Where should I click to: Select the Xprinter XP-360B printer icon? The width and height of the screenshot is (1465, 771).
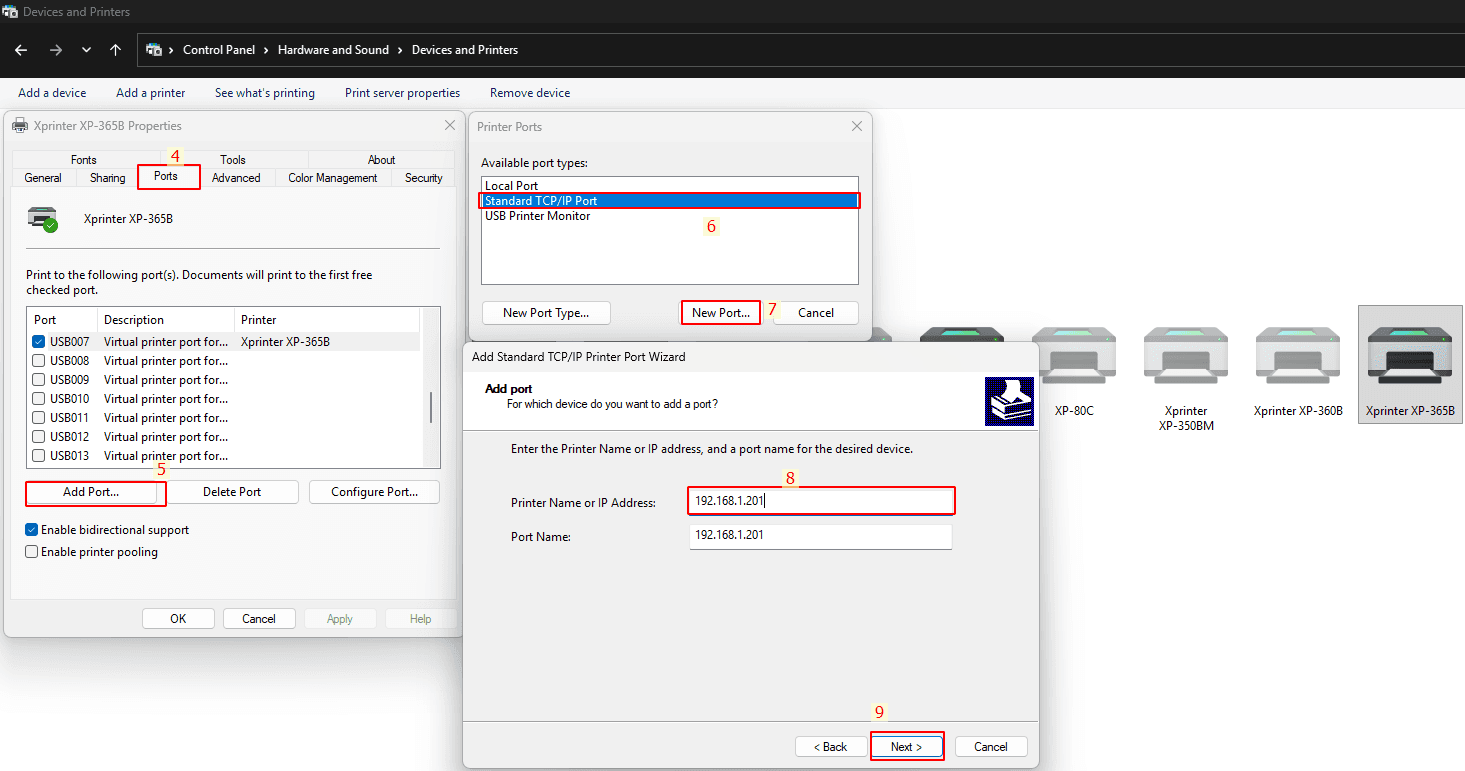[1298, 372]
